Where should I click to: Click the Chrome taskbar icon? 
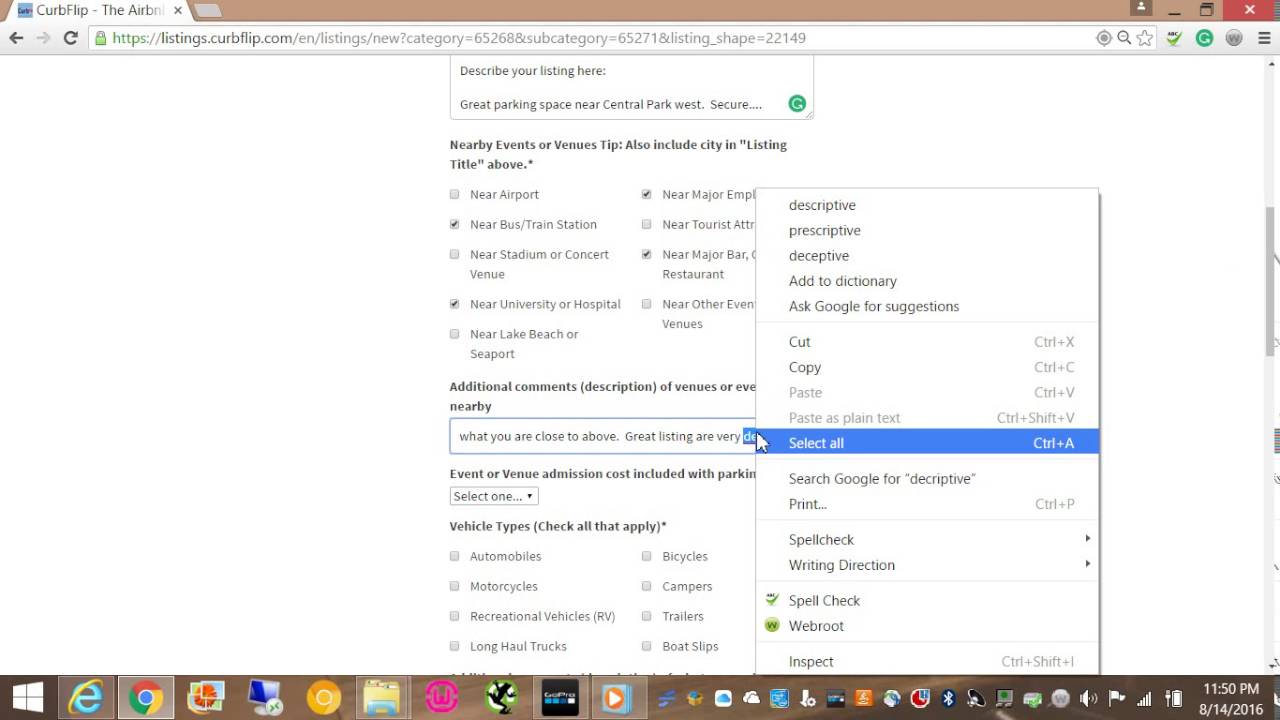[145, 697]
